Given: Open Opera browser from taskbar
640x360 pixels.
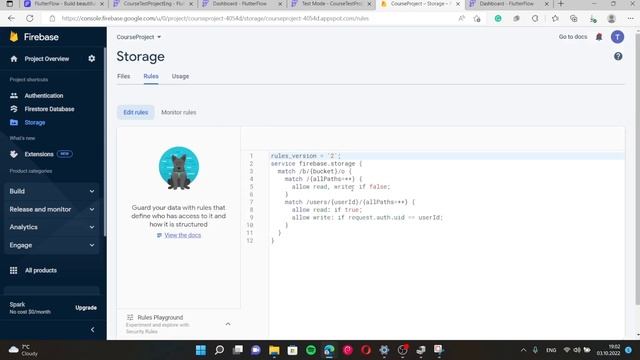Looking at the screenshot, I should (366, 350).
